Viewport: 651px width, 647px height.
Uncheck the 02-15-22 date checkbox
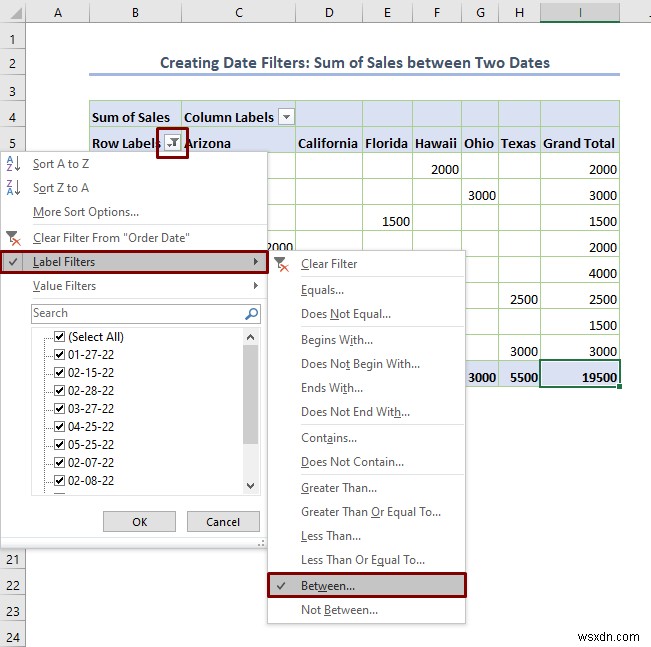59,373
